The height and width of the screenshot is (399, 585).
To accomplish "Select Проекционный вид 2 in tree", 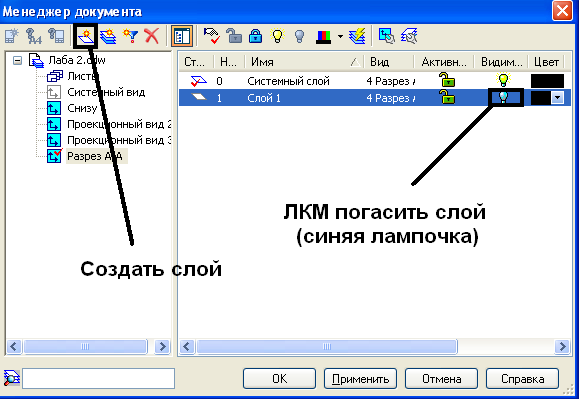I will point(119,124).
